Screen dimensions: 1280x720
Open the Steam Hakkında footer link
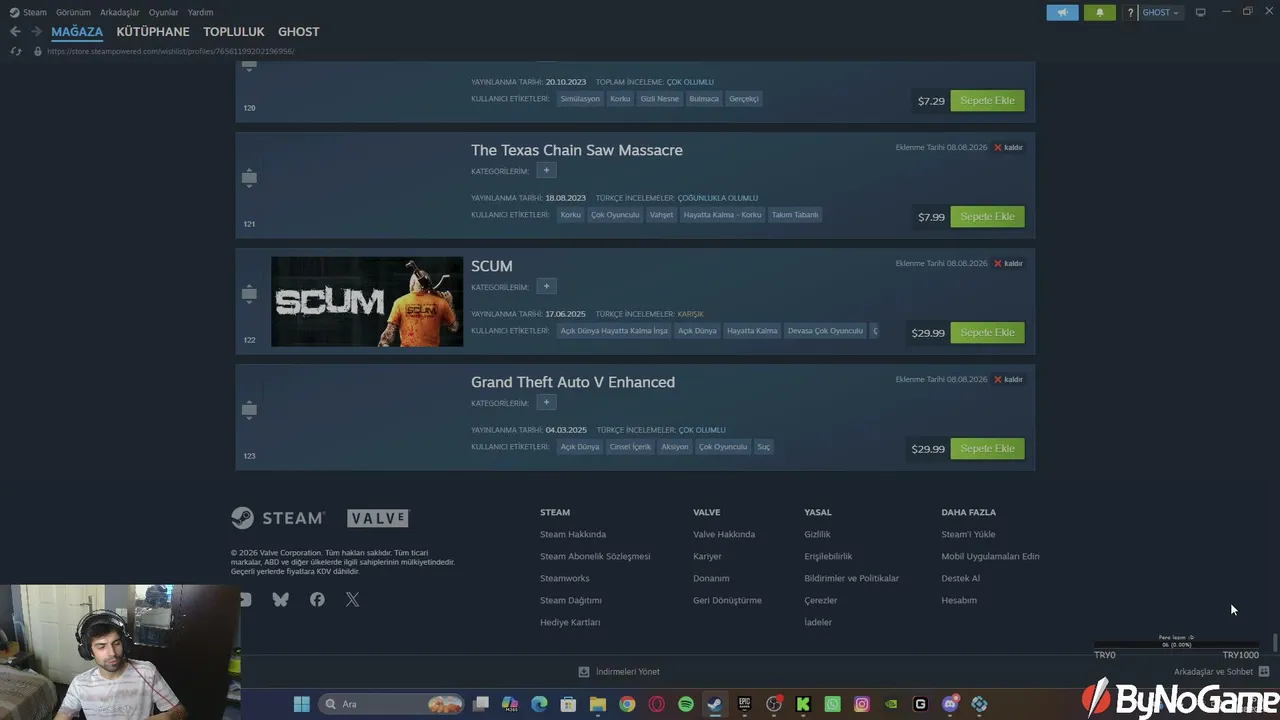[x=573, y=534]
